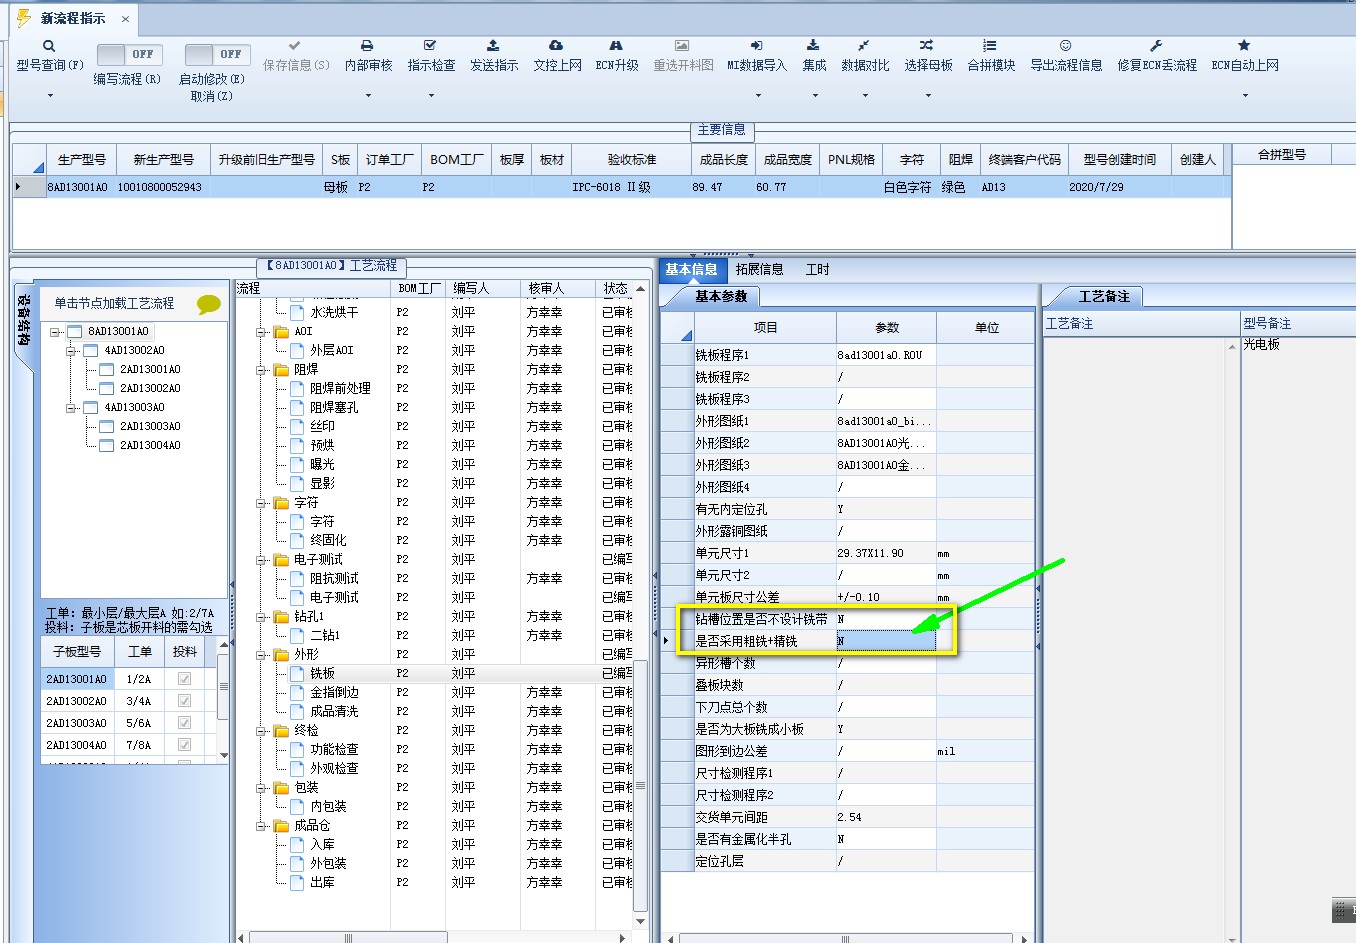This screenshot has height=943, width=1356.
Task: Select the 工艺备注 tab
Action: point(1104,296)
